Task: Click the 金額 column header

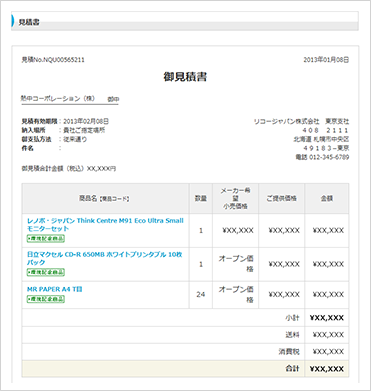Action: tap(327, 199)
